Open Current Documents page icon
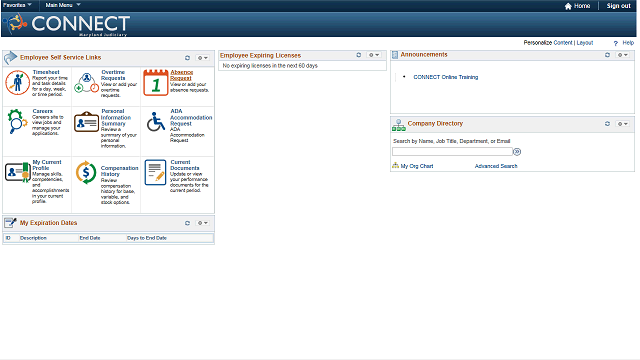The height and width of the screenshot is (360, 640). coord(156,172)
